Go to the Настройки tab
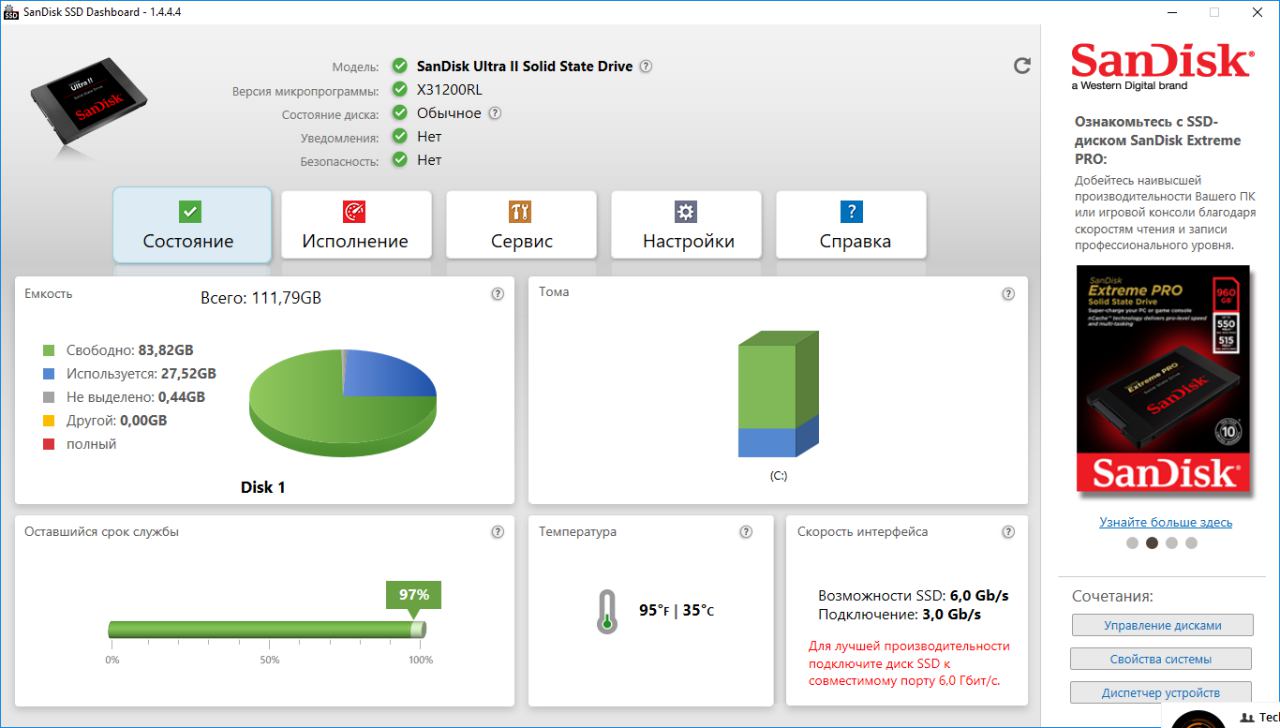Viewport: 1280px width, 728px height. click(687, 226)
